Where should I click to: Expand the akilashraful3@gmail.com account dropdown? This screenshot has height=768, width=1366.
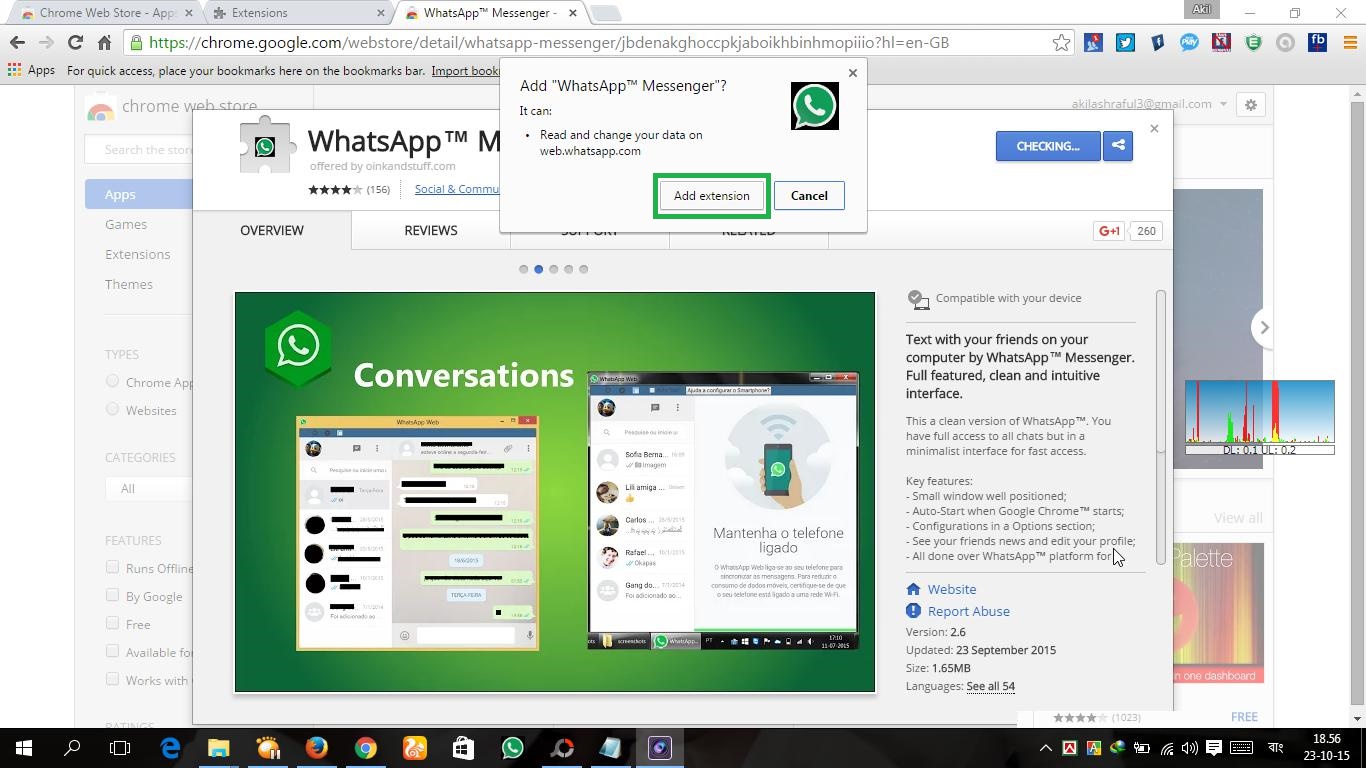(1149, 104)
